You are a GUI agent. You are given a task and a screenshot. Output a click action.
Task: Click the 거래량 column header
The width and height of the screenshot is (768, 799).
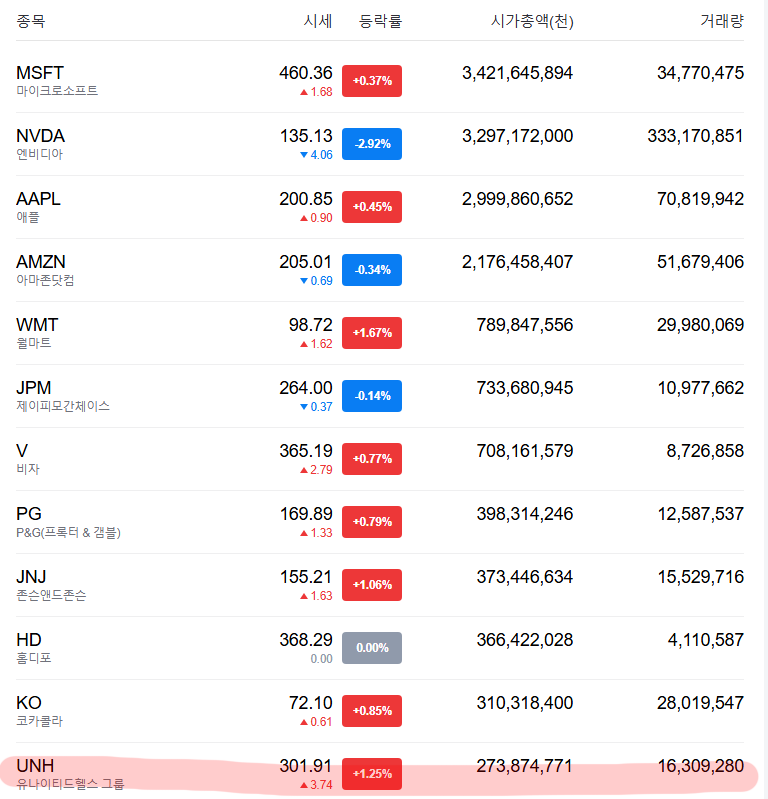click(721, 21)
